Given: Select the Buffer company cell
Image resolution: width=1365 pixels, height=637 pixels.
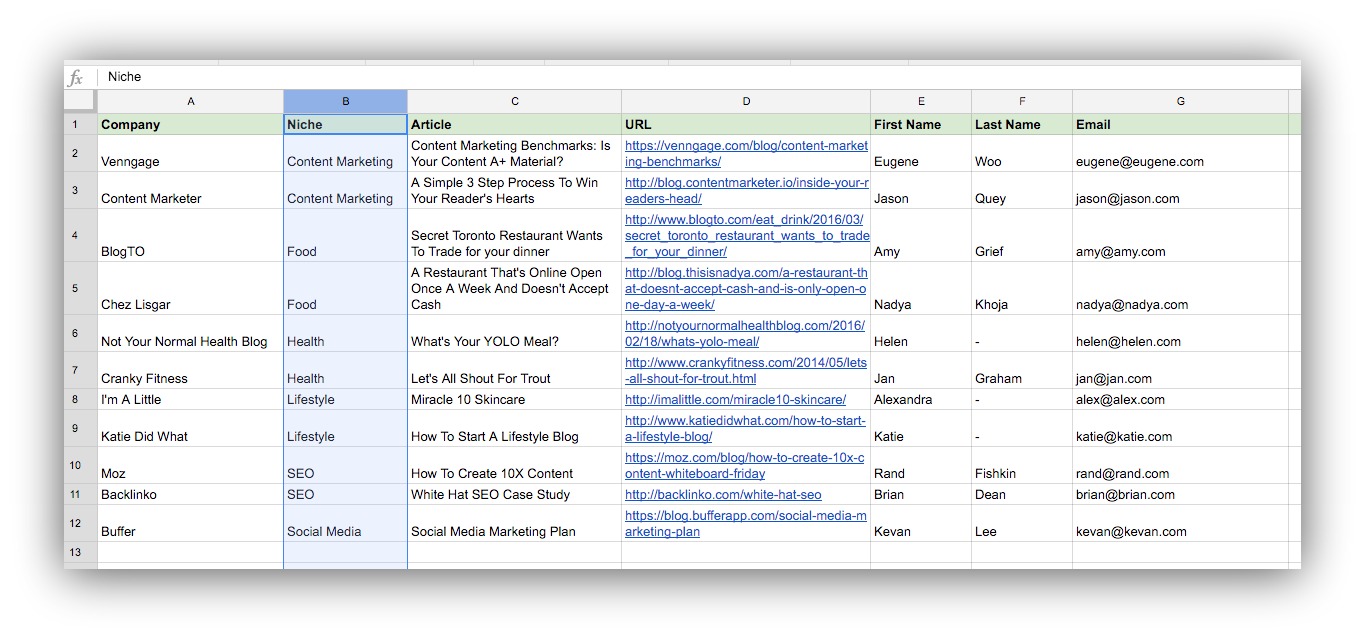Looking at the screenshot, I should pos(191,524).
